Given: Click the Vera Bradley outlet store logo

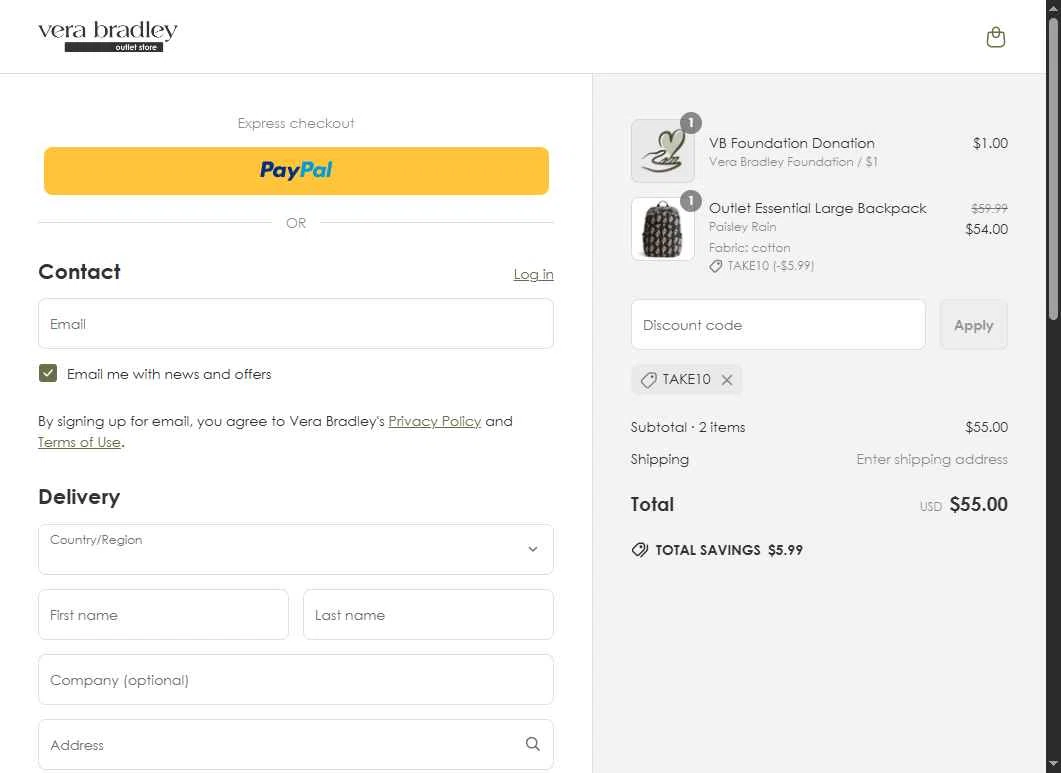Looking at the screenshot, I should 108,37.
